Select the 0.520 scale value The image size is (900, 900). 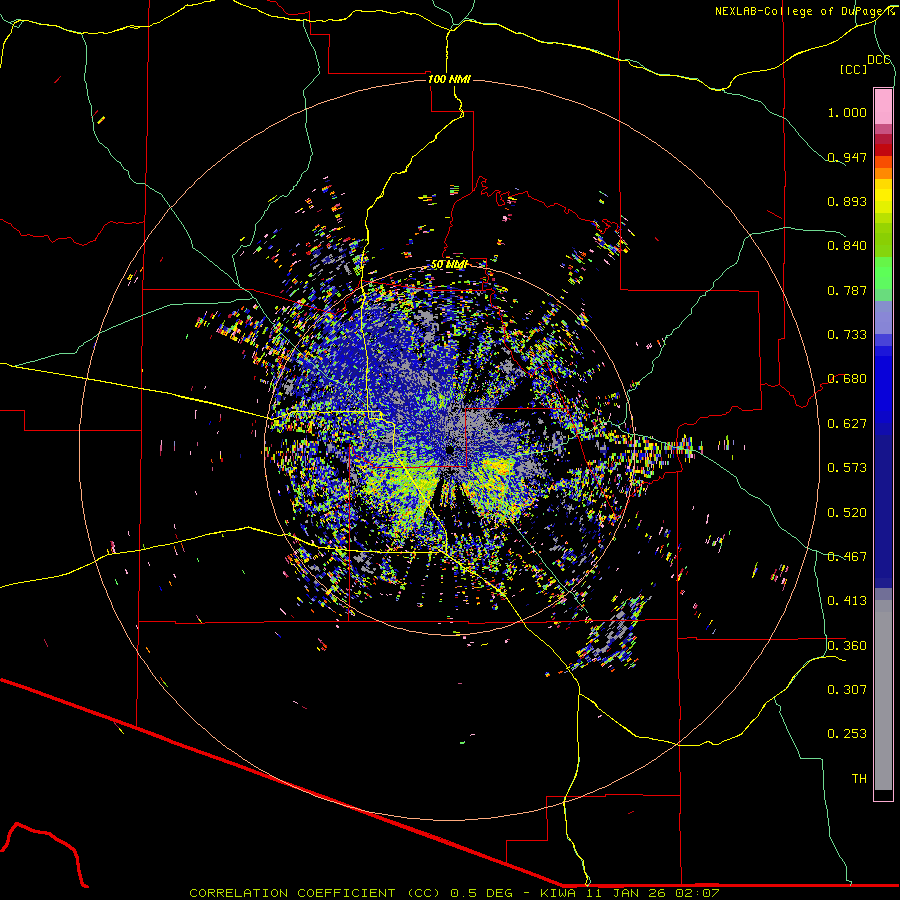pyautogui.click(x=847, y=513)
